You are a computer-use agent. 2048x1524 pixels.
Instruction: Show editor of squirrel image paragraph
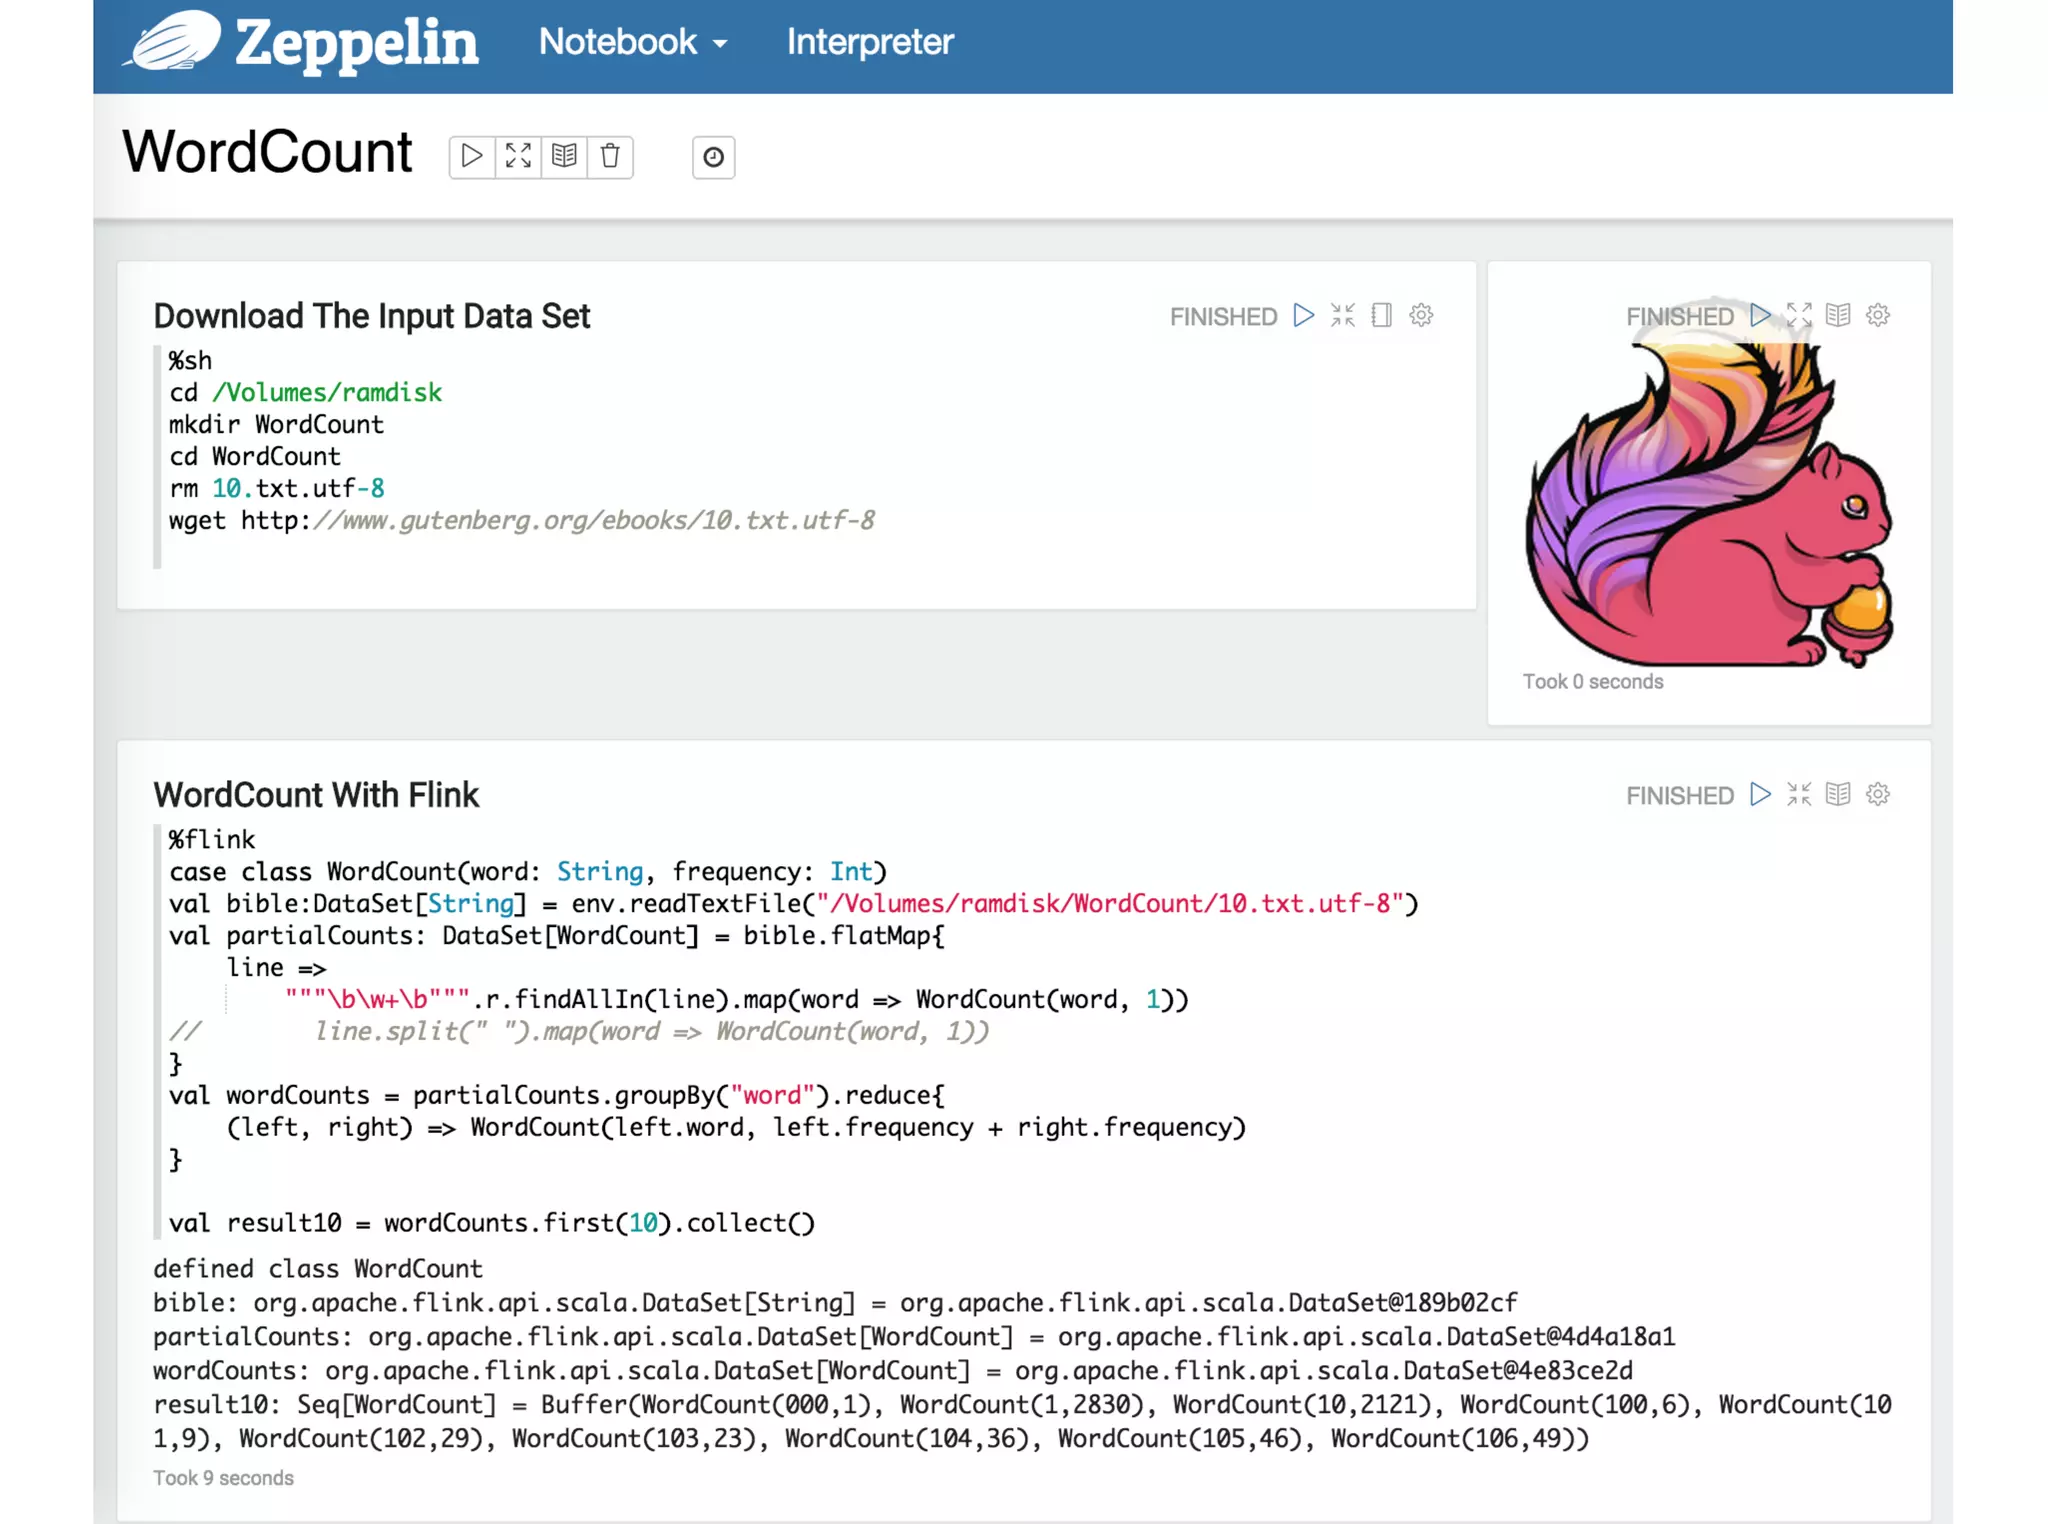coord(1799,316)
